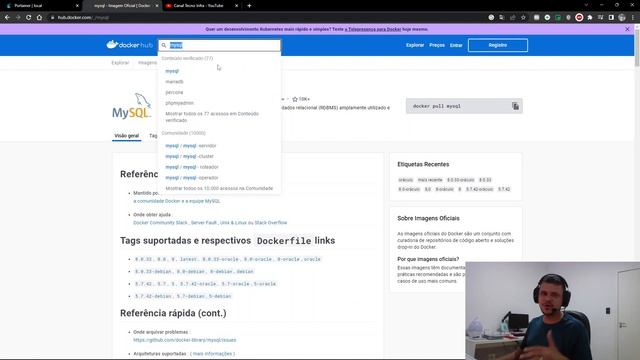The width and height of the screenshot is (640, 360).
Task: Close the Canal Tecno Infra YouTube tab
Action: [236, 6]
